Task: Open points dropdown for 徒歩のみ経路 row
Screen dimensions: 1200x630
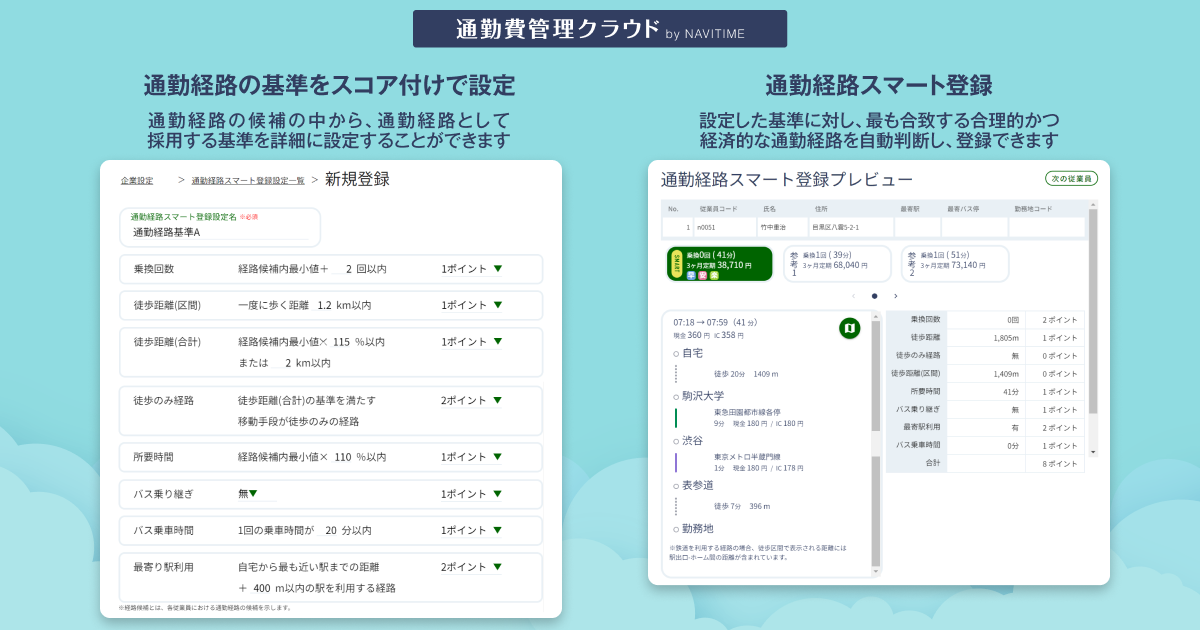Action: tap(472, 400)
